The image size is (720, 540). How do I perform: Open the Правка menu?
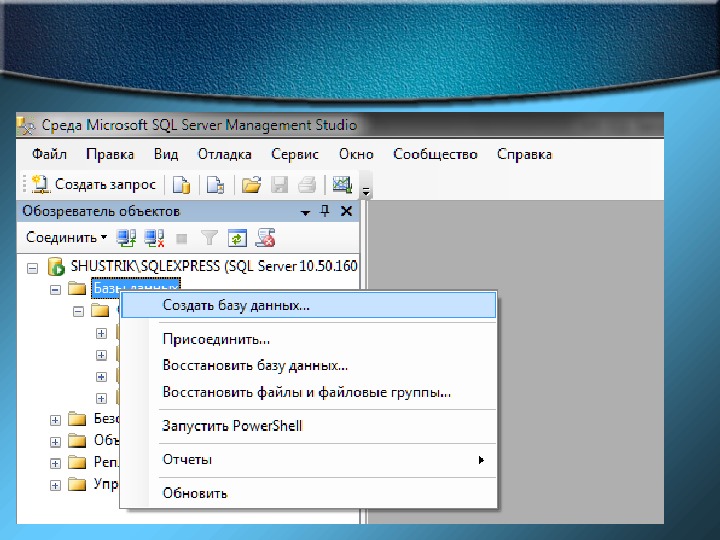110,154
